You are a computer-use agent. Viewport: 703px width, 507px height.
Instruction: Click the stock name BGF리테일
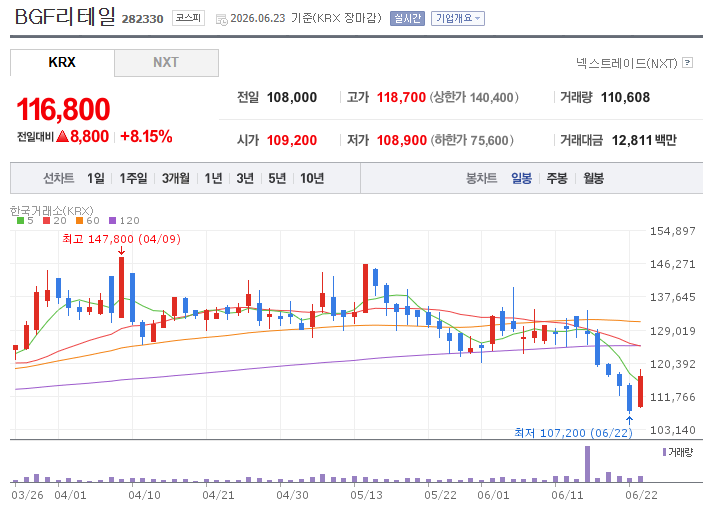[65, 17]
